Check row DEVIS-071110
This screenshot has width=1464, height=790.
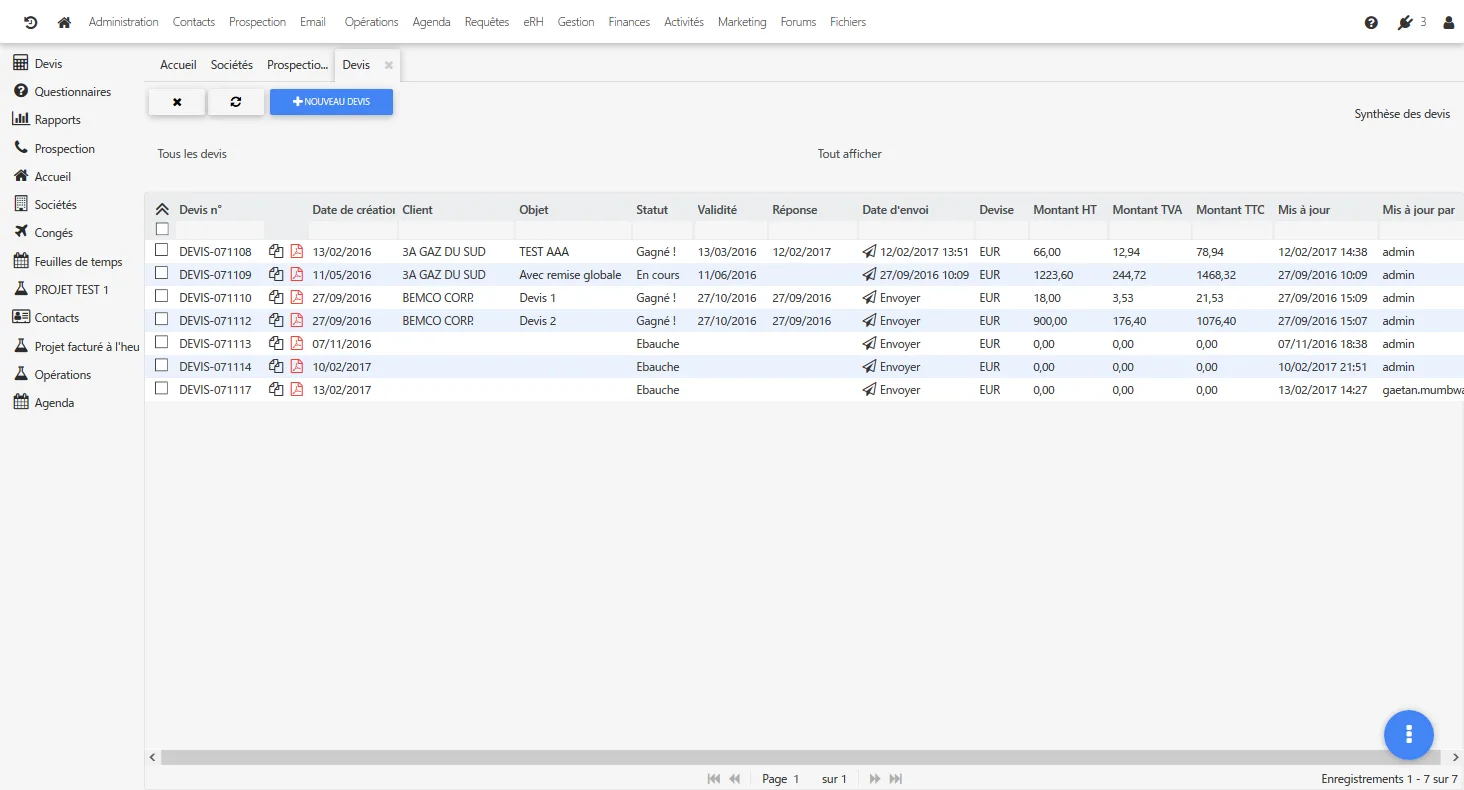pos(162,296)
